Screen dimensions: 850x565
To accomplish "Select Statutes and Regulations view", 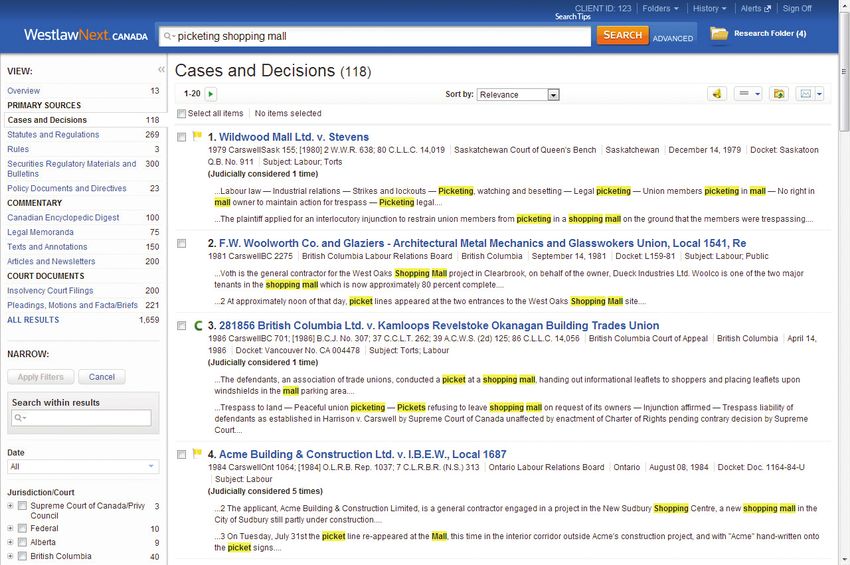I will click(x=53, y=134).
